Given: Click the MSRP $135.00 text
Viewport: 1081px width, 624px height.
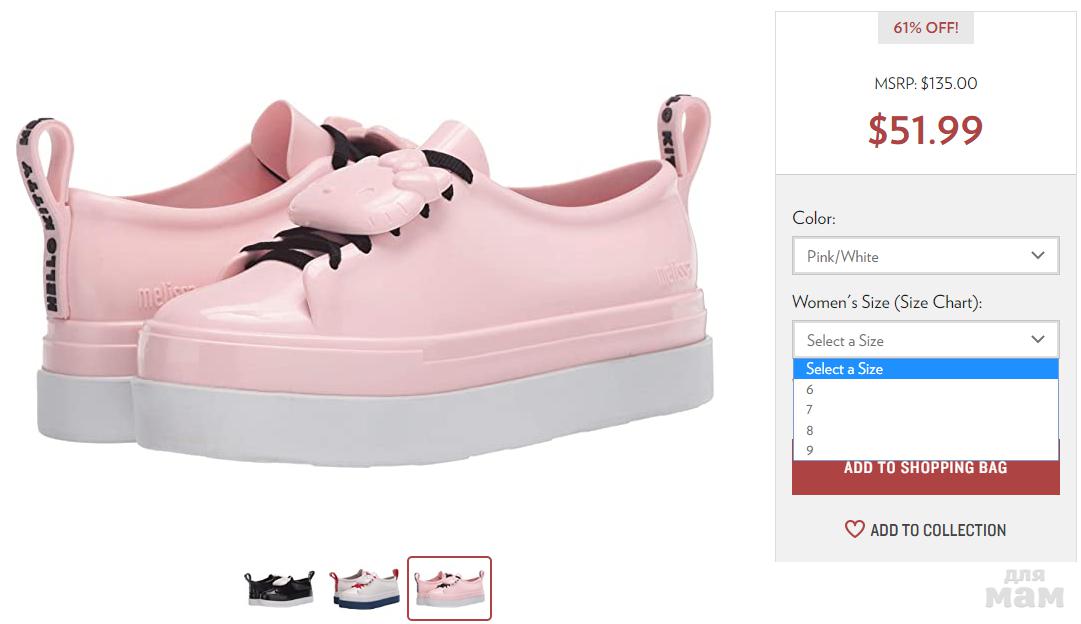Looking at the screenshot, I should coord(925,84).
